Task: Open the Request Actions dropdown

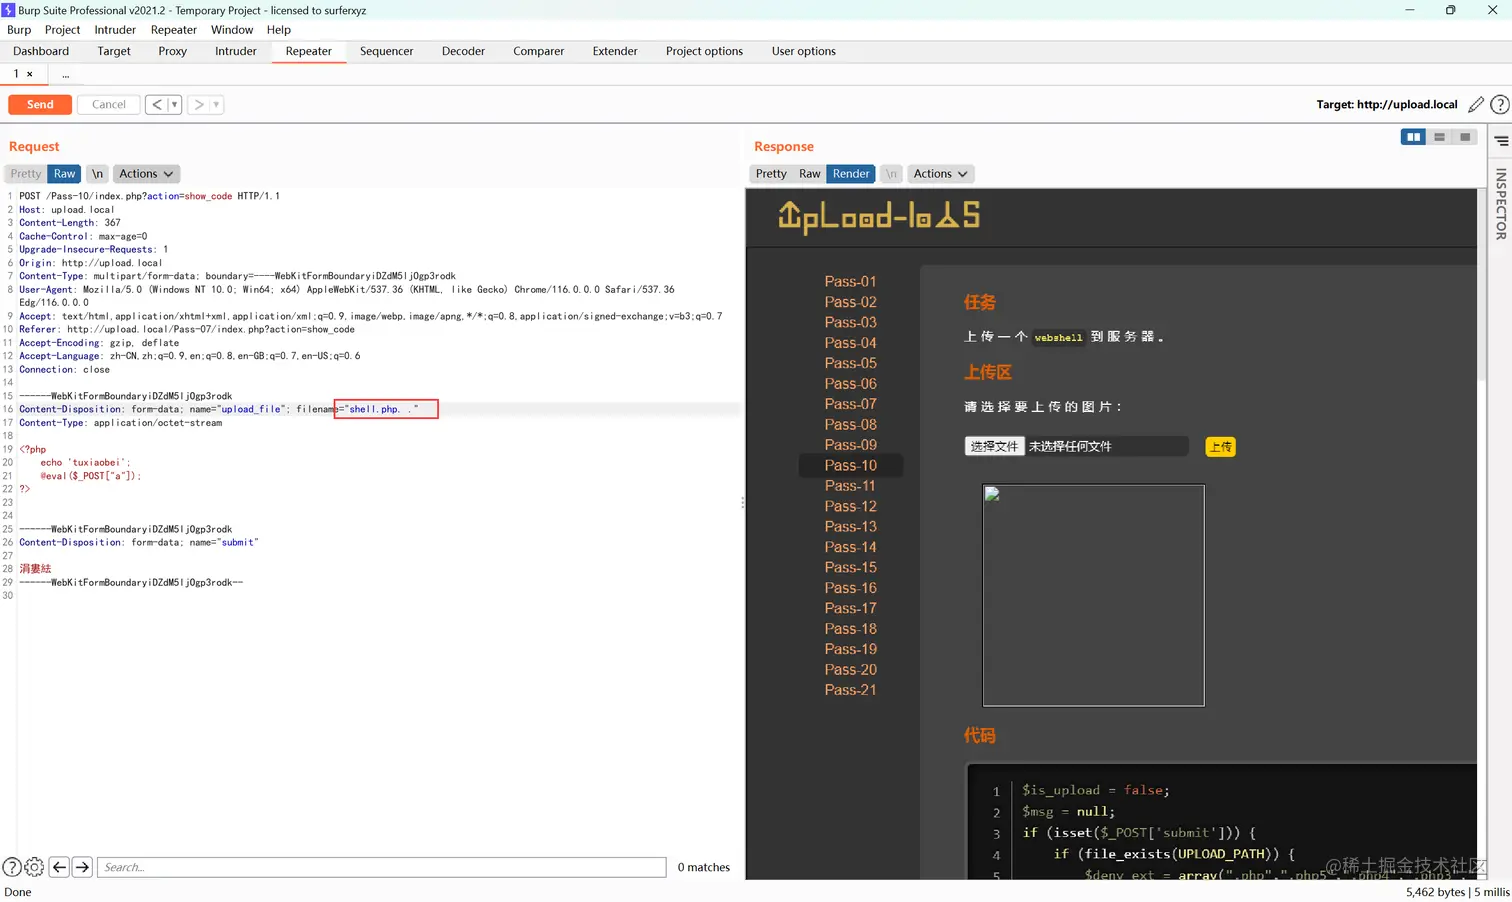Action: click(146, 174)
